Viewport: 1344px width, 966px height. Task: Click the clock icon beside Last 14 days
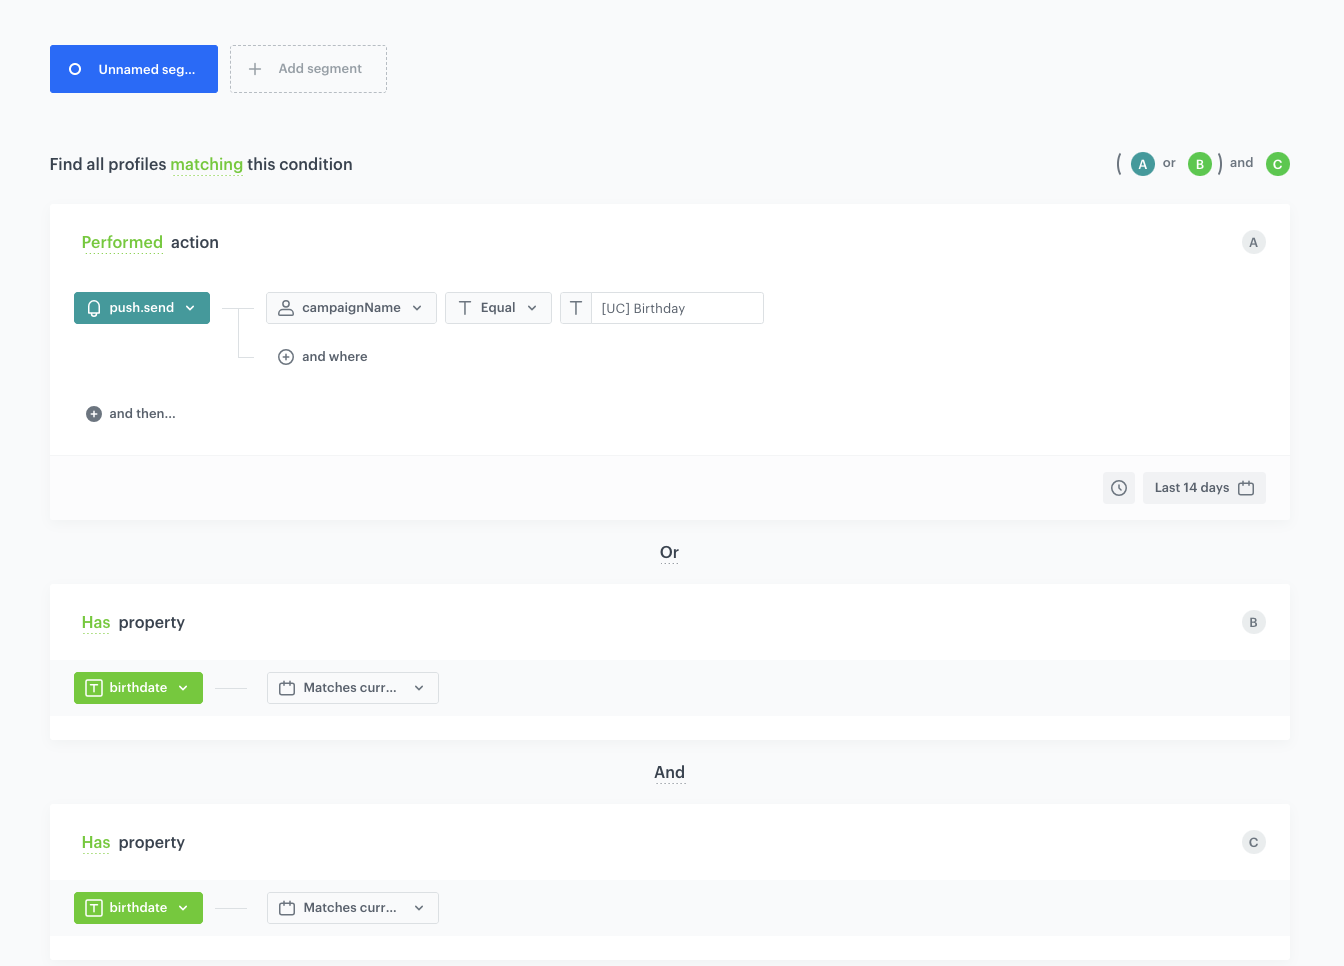[x=1118, y=488]
